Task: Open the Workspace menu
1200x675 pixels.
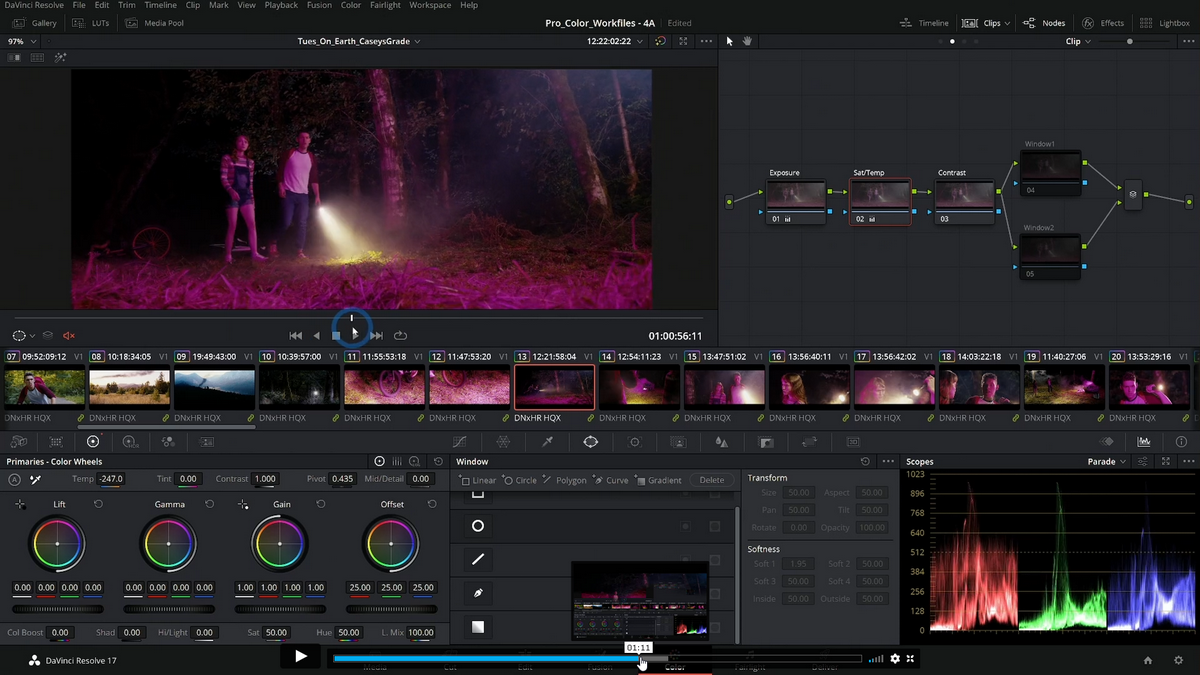Action: click(x=430, y=5)
